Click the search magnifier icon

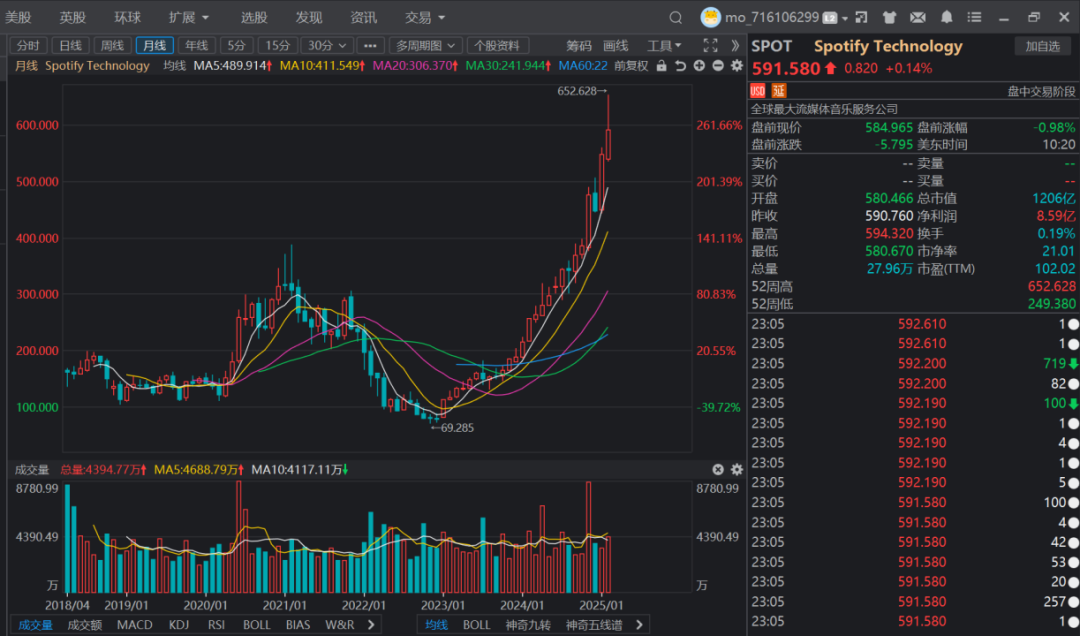click(x=676, y=18)
